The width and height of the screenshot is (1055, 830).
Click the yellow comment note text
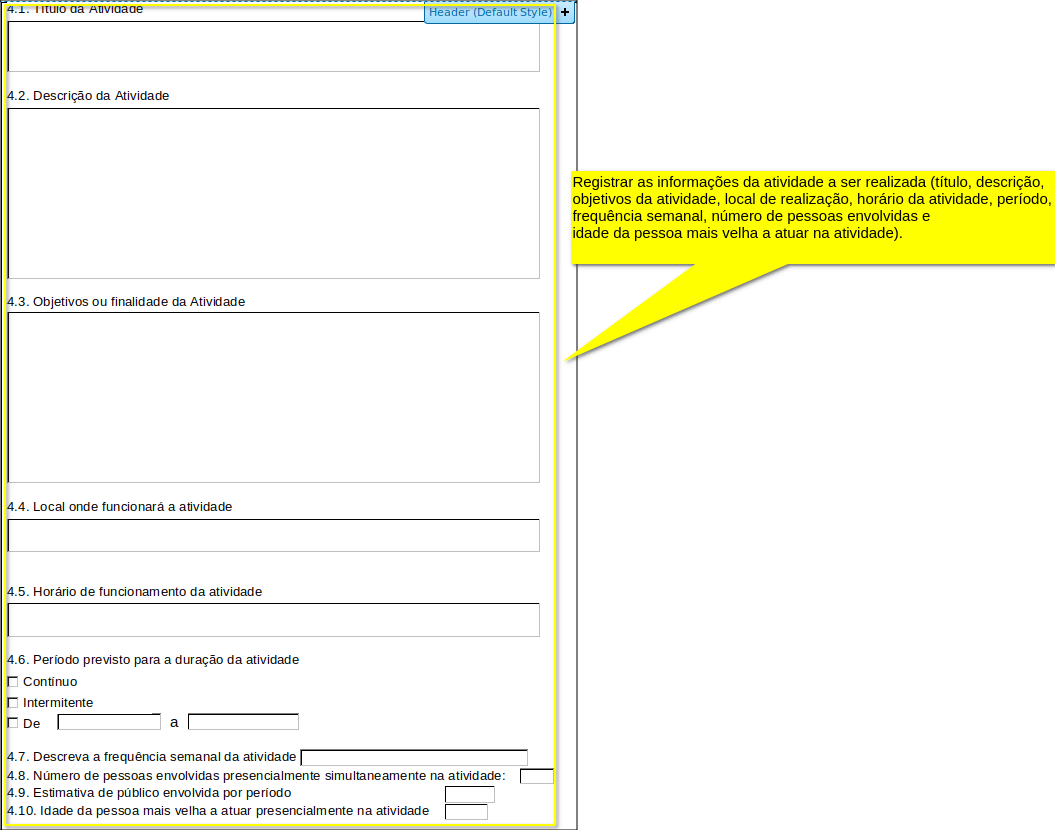pyautogui.click(x=811, y=208)
